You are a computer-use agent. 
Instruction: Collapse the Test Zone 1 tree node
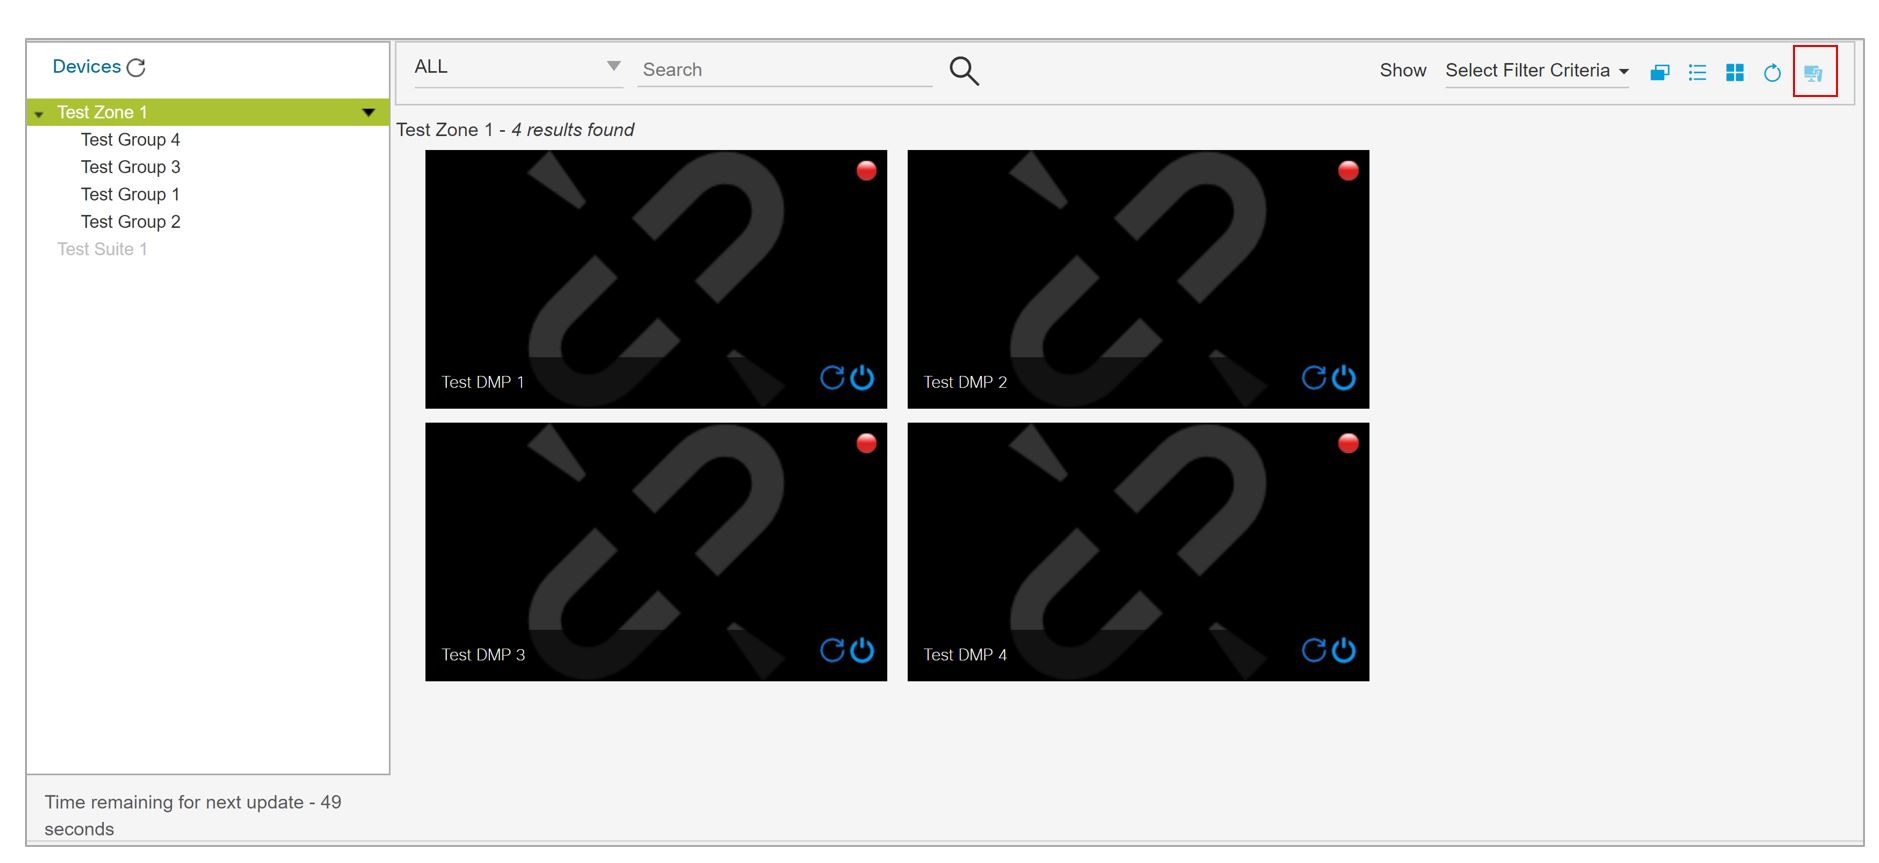[x=39, y=114]
